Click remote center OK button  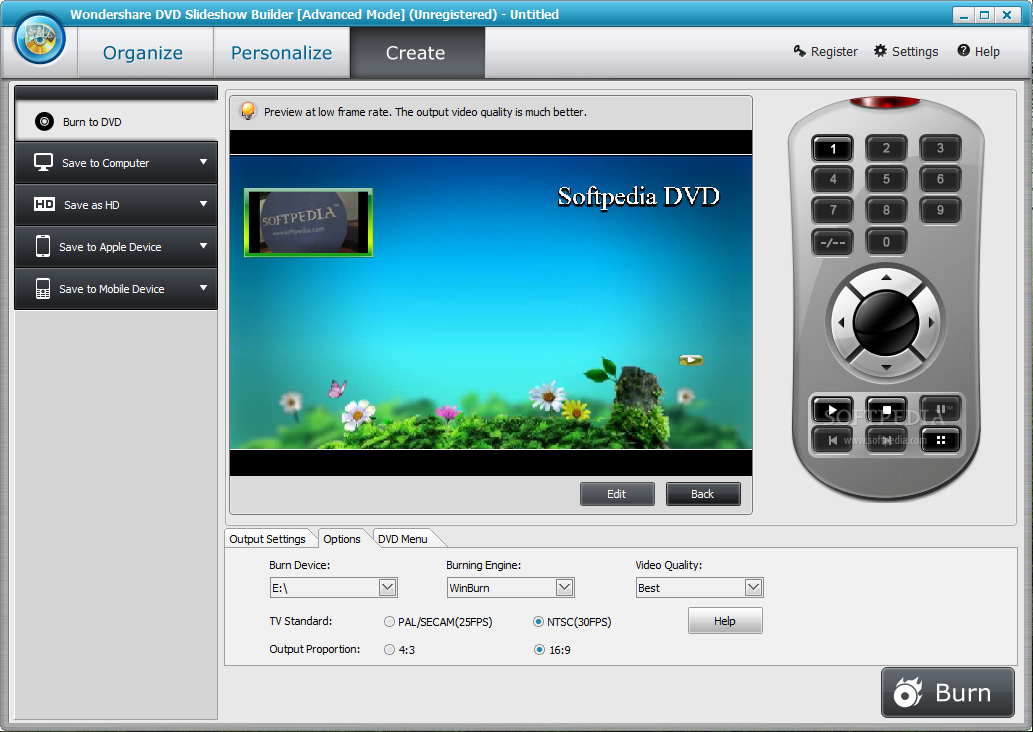[886, 323]
